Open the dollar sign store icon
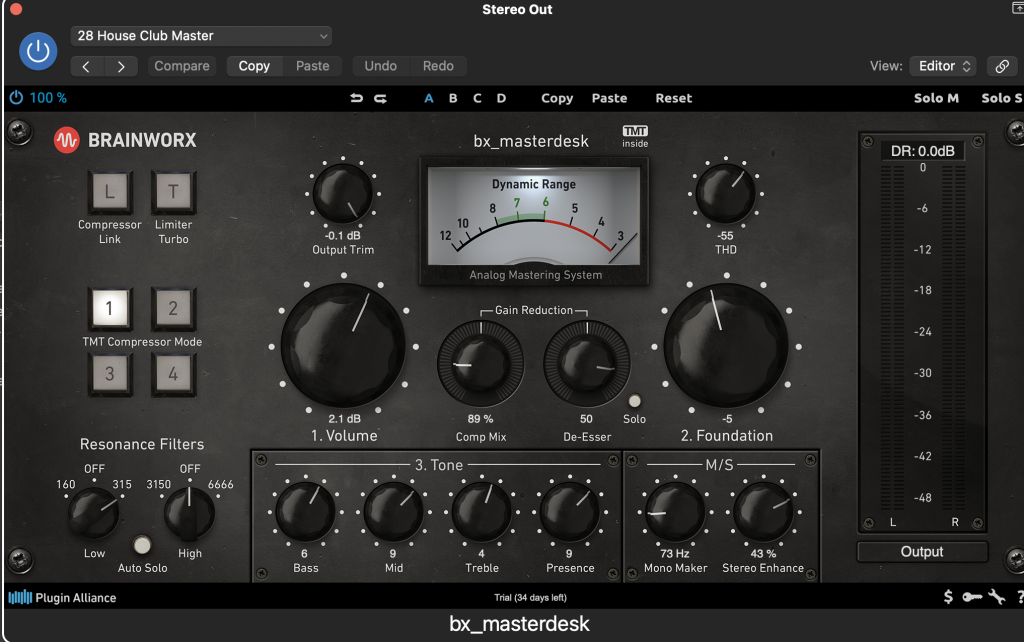 pyautogui.click(x=948, y=597)
